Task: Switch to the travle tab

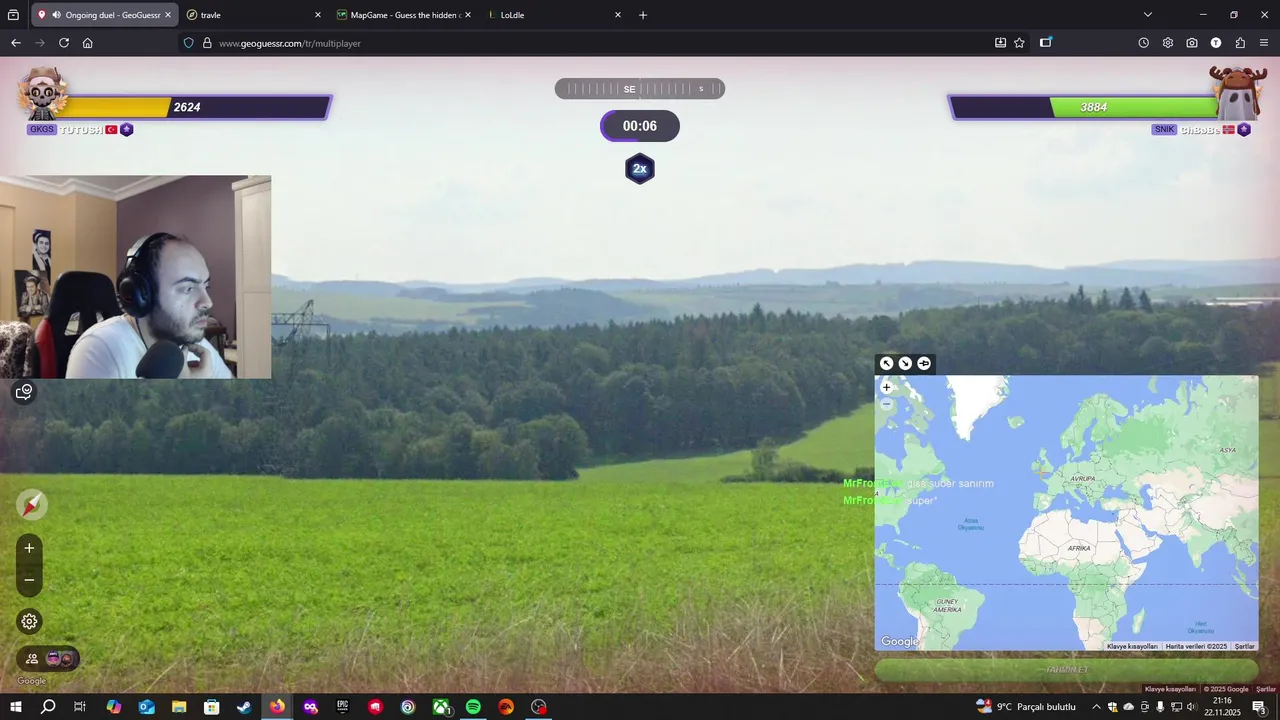Action: [255, 15]
